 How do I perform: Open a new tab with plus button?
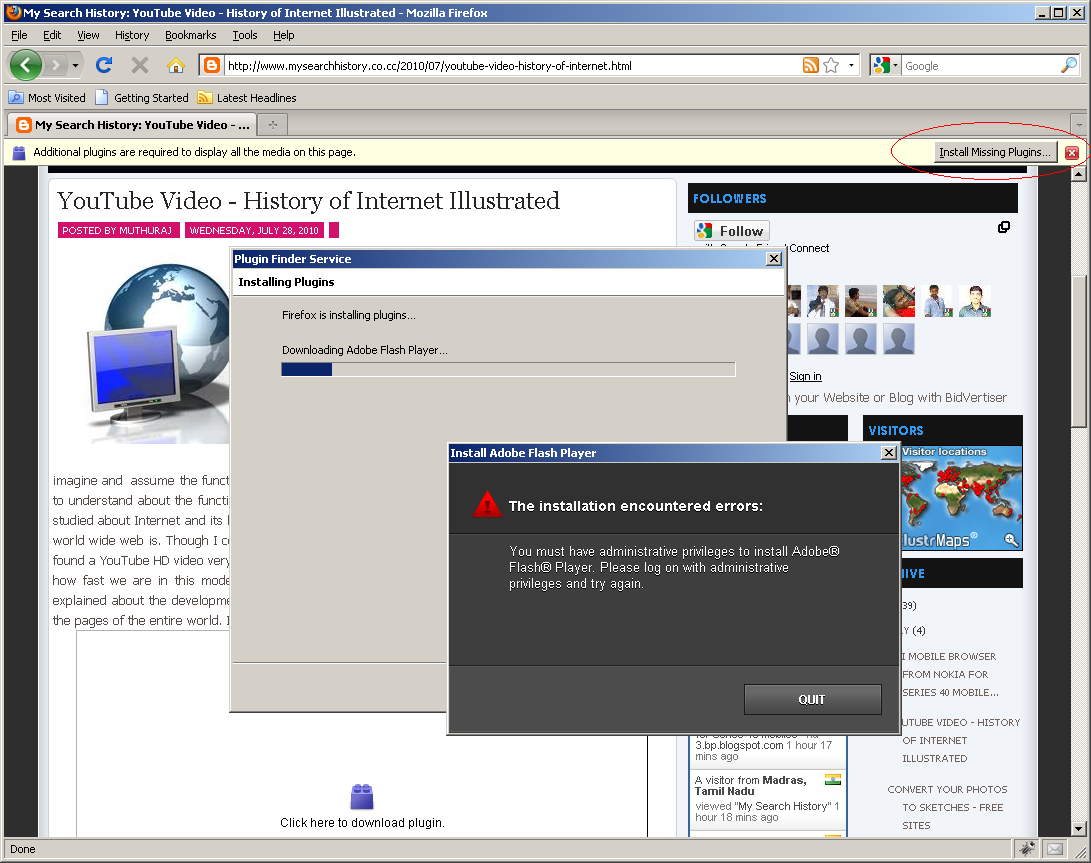click(x=273, y=125)
